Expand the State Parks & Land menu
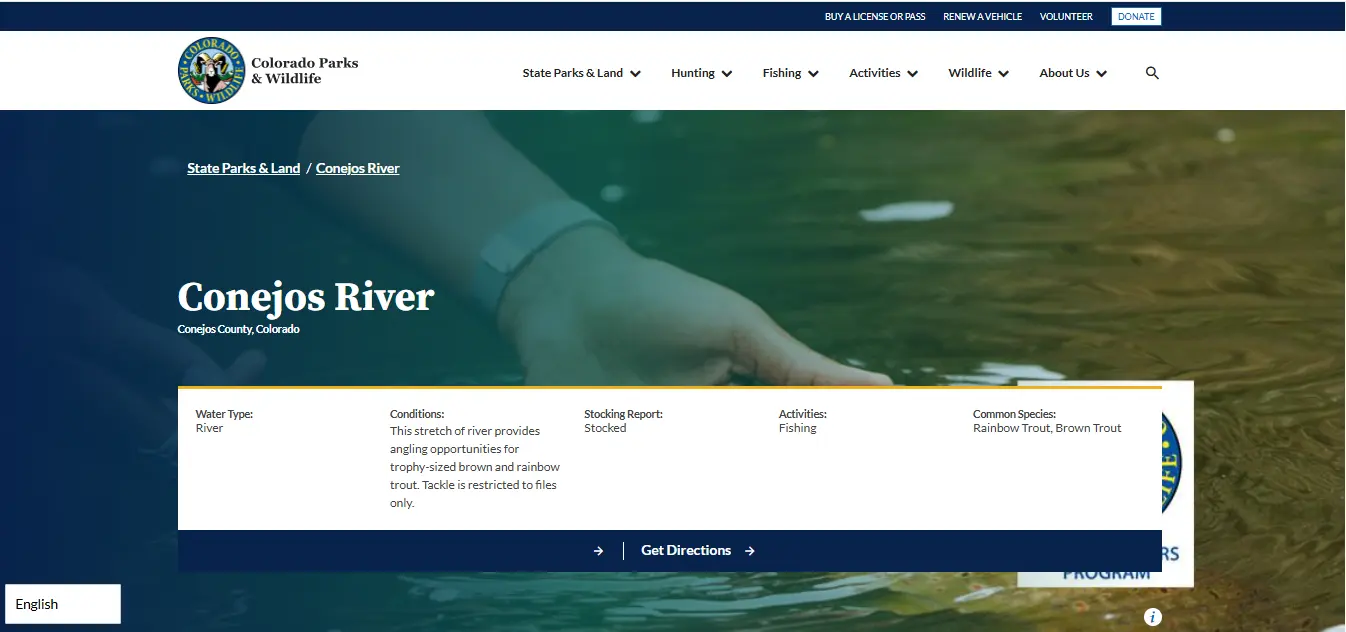Screen dimensions: 1346x632 click(581, 73)
